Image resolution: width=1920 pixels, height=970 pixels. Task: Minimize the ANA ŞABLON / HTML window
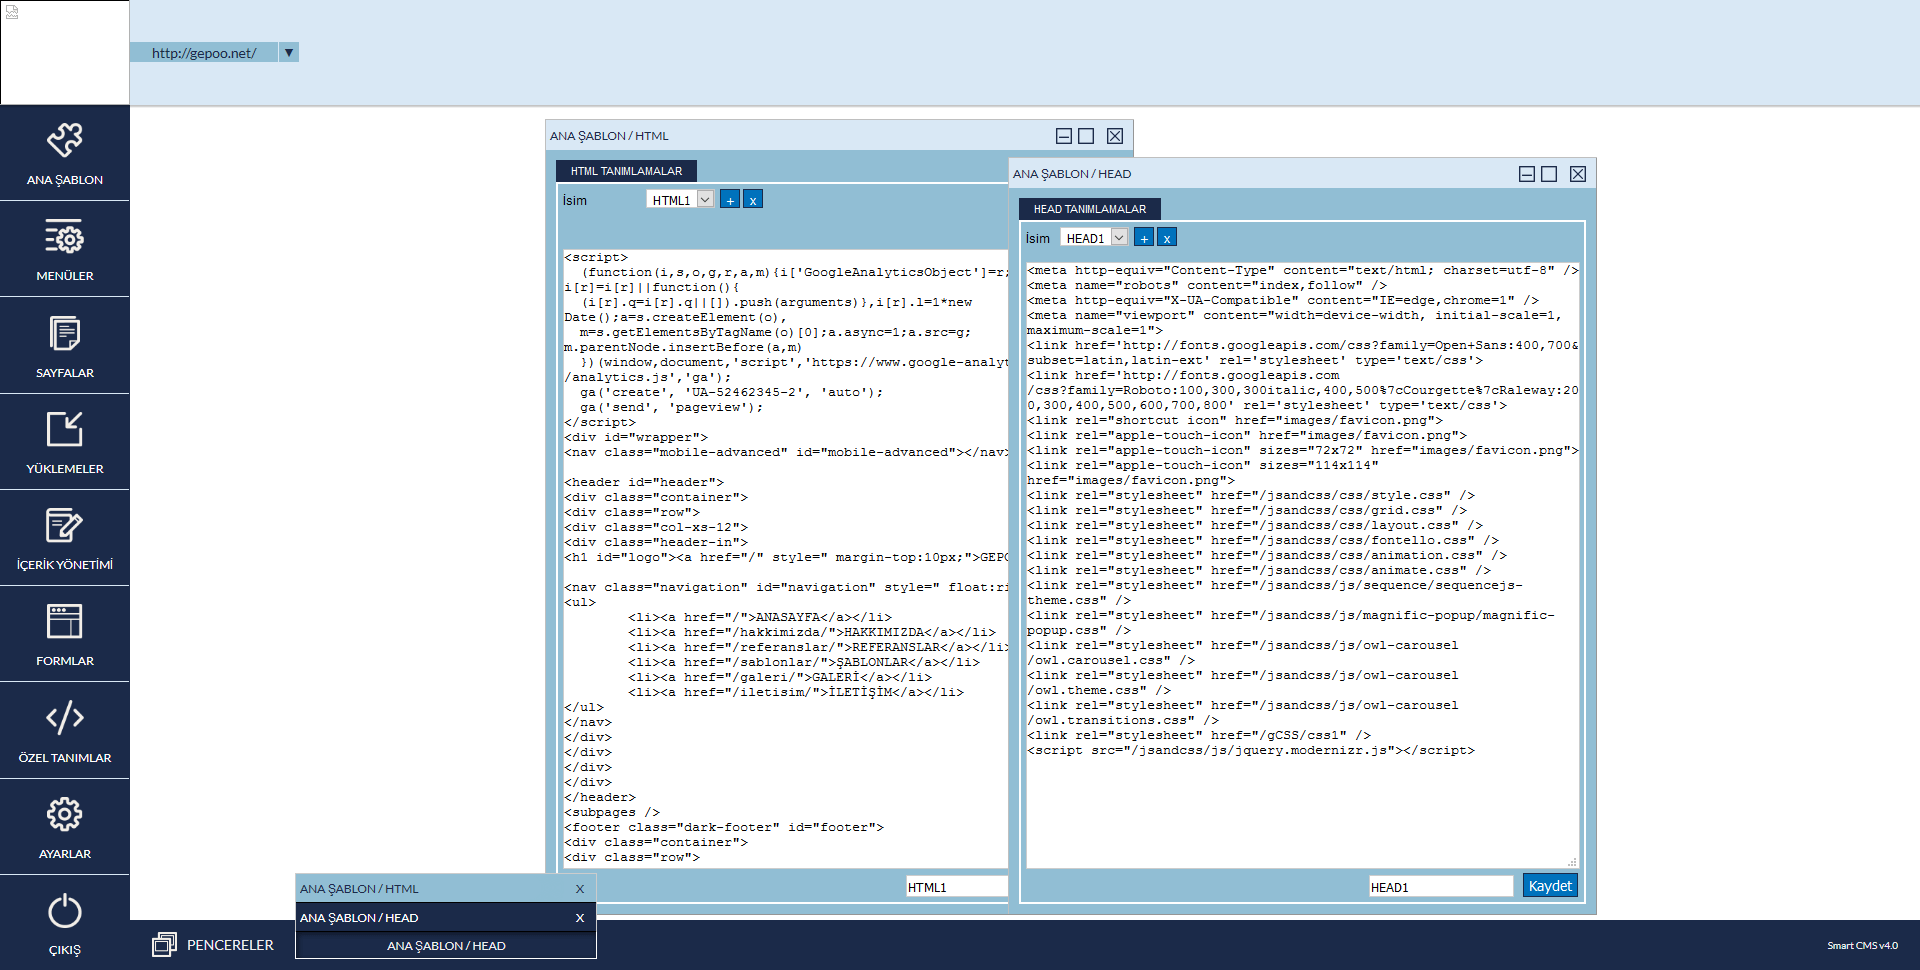1064,136
